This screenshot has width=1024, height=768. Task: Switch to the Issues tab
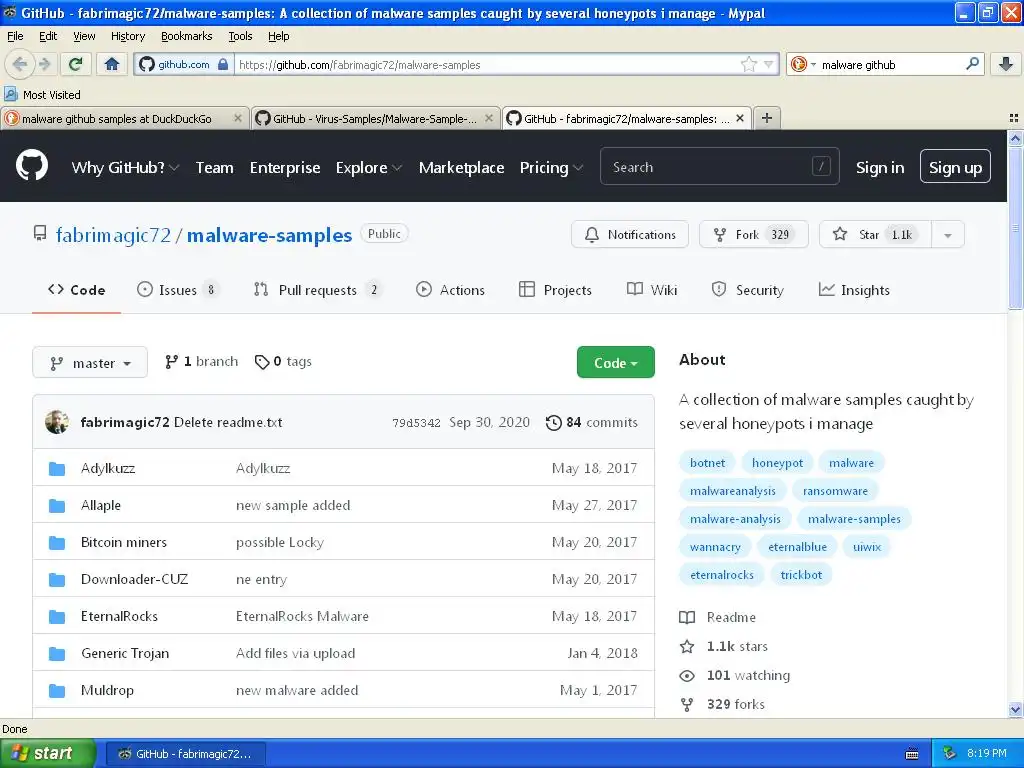pyautogui.click(x=177, y=290)
